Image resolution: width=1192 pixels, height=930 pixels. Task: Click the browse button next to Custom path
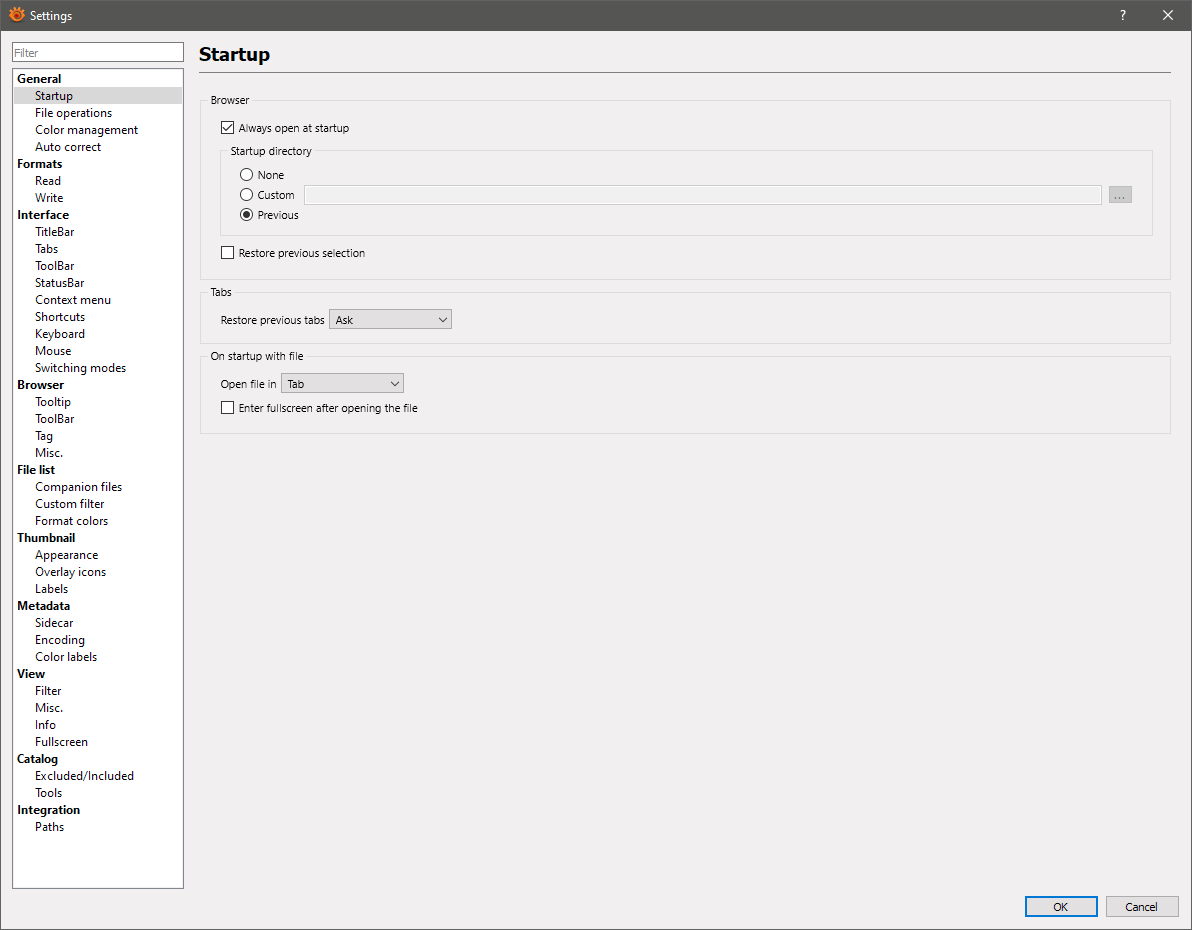coord(1120,195)
